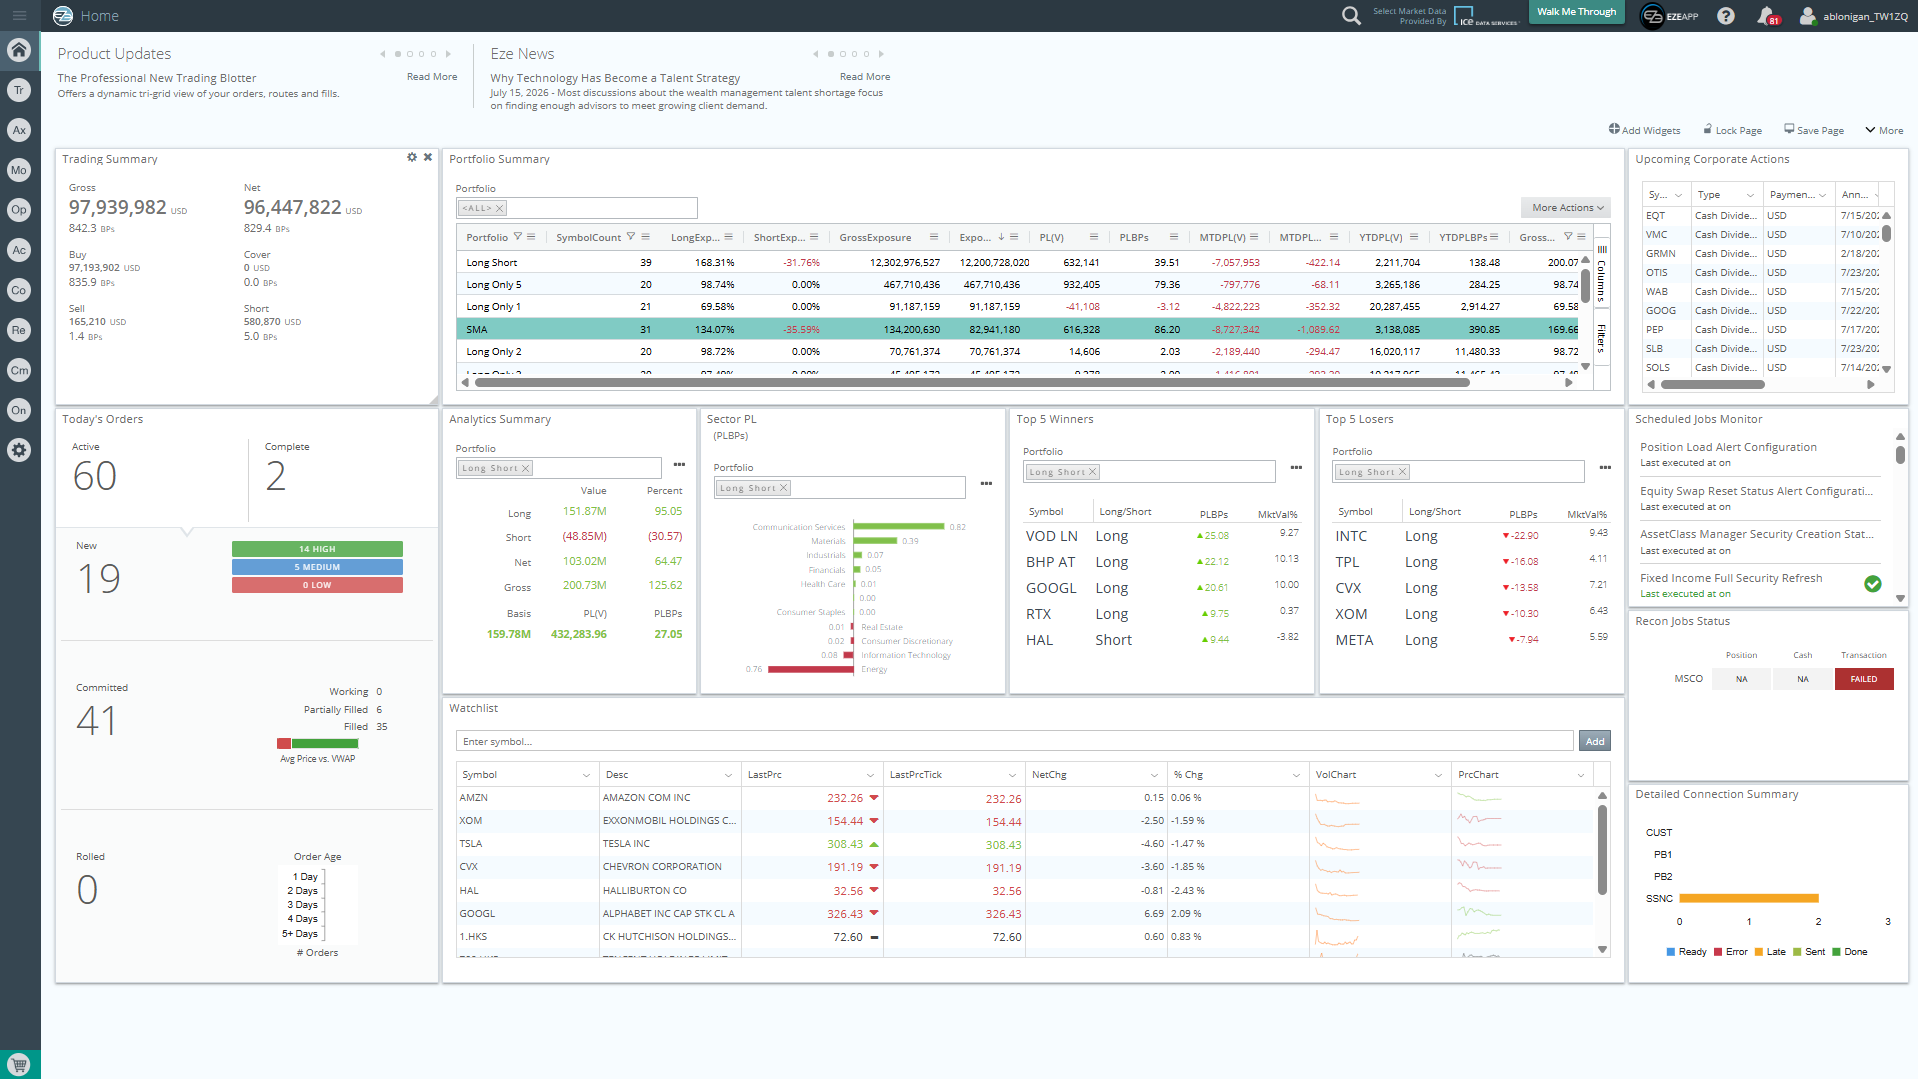Toggle the Done legend item in Connection Summary
The width and height of the screenshot is (1918, 1079).
pos(1850,952)
